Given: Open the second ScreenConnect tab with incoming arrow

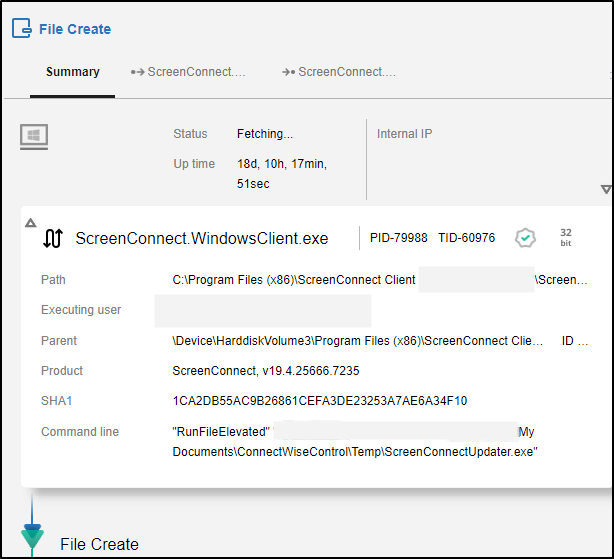Looking at the screenshot, I should [x=339, y=72].
